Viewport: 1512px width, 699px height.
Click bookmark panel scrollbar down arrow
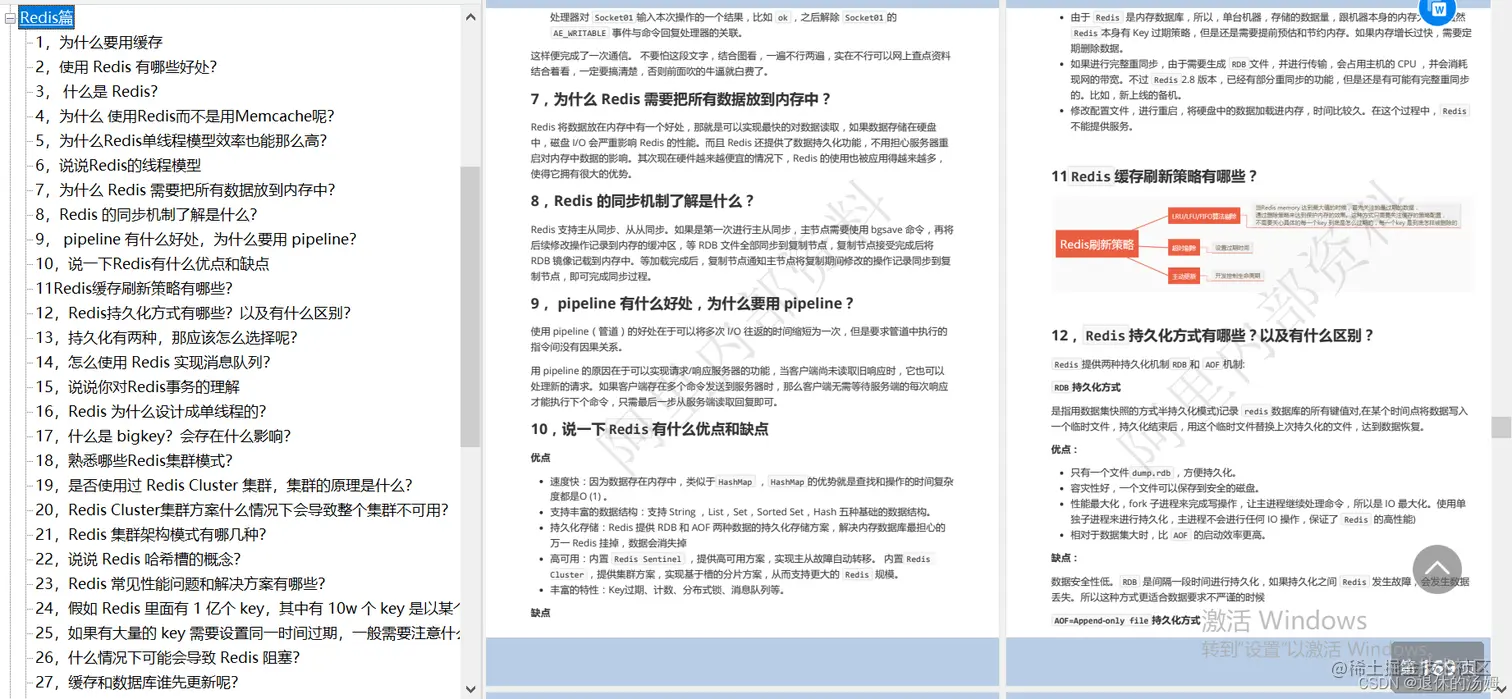click(470, 689)
